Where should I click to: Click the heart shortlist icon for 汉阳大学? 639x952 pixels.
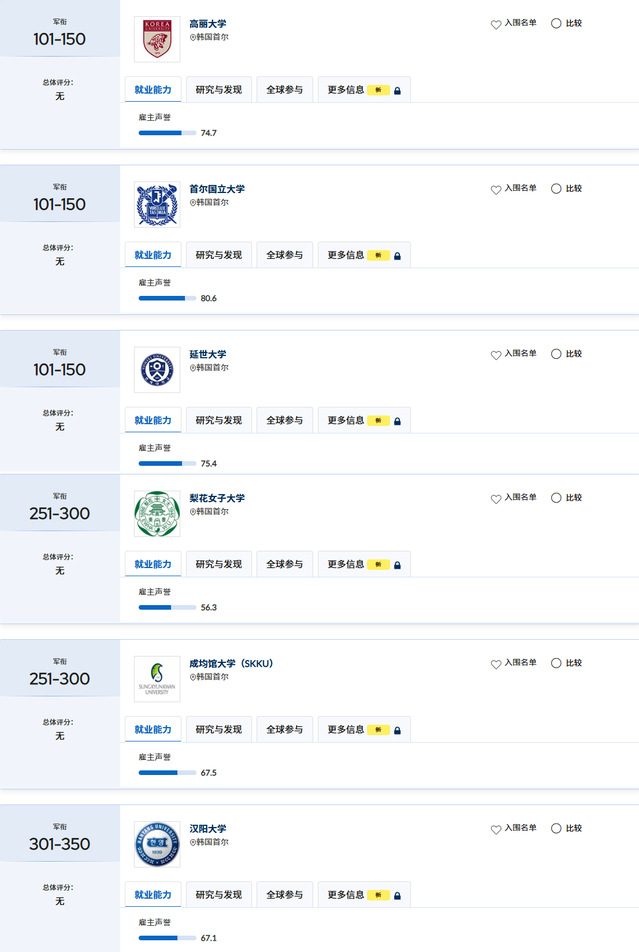[496, 830]
